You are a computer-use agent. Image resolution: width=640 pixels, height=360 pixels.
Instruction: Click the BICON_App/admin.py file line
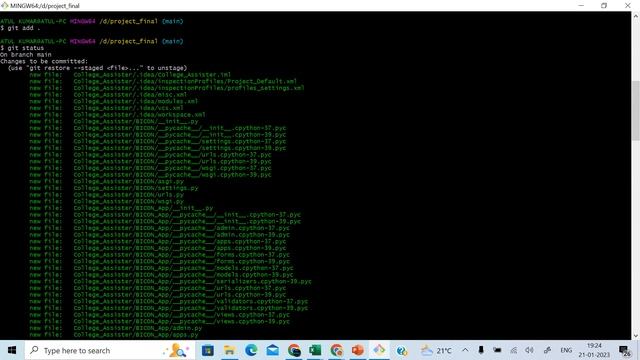click(116, 328)
